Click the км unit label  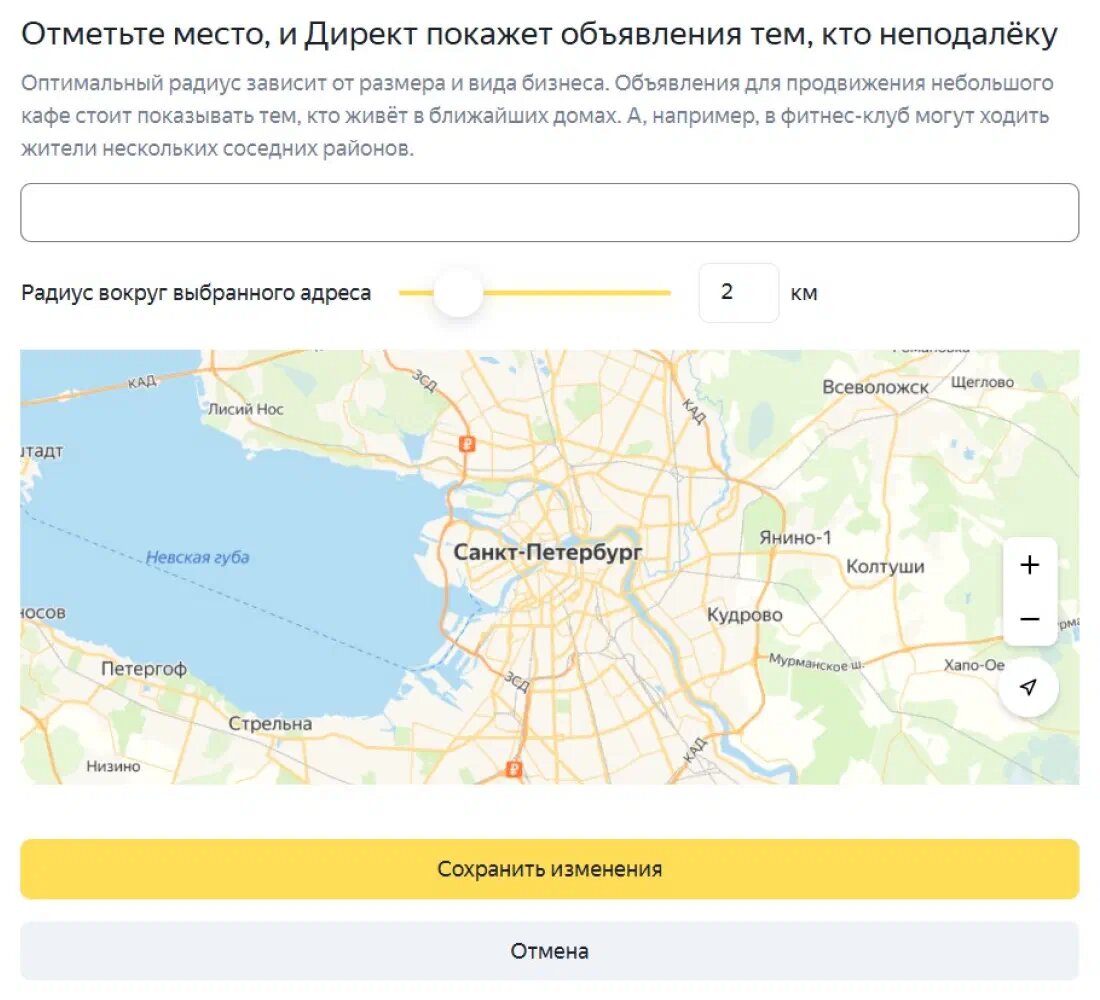tap(804, 293)
